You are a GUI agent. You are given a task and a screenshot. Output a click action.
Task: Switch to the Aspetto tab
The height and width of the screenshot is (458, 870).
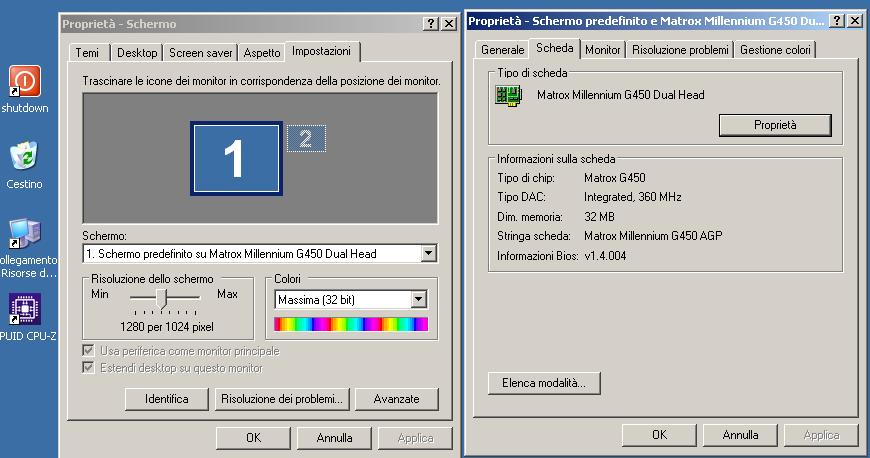262,53
